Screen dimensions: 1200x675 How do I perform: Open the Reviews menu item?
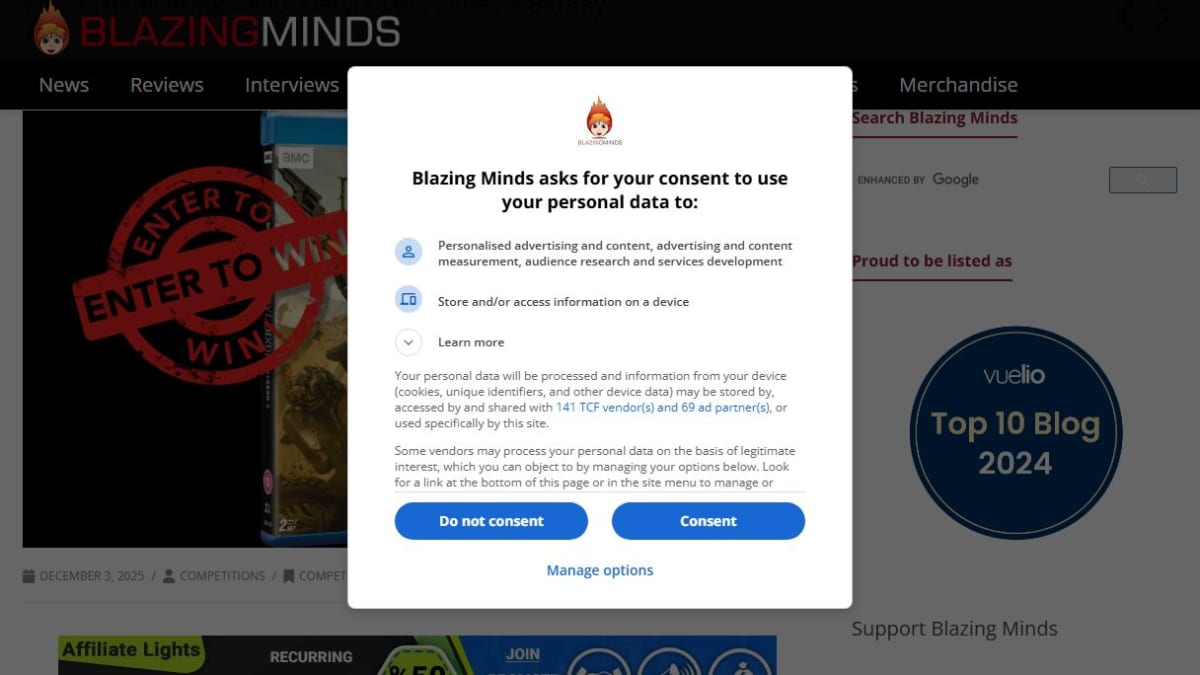(x=167, y=85)
